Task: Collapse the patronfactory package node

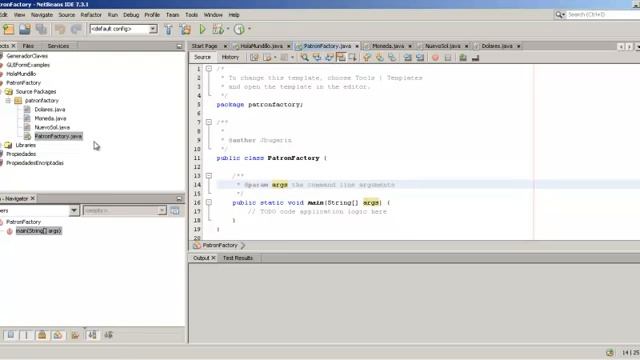Action: tap(8, 100)
